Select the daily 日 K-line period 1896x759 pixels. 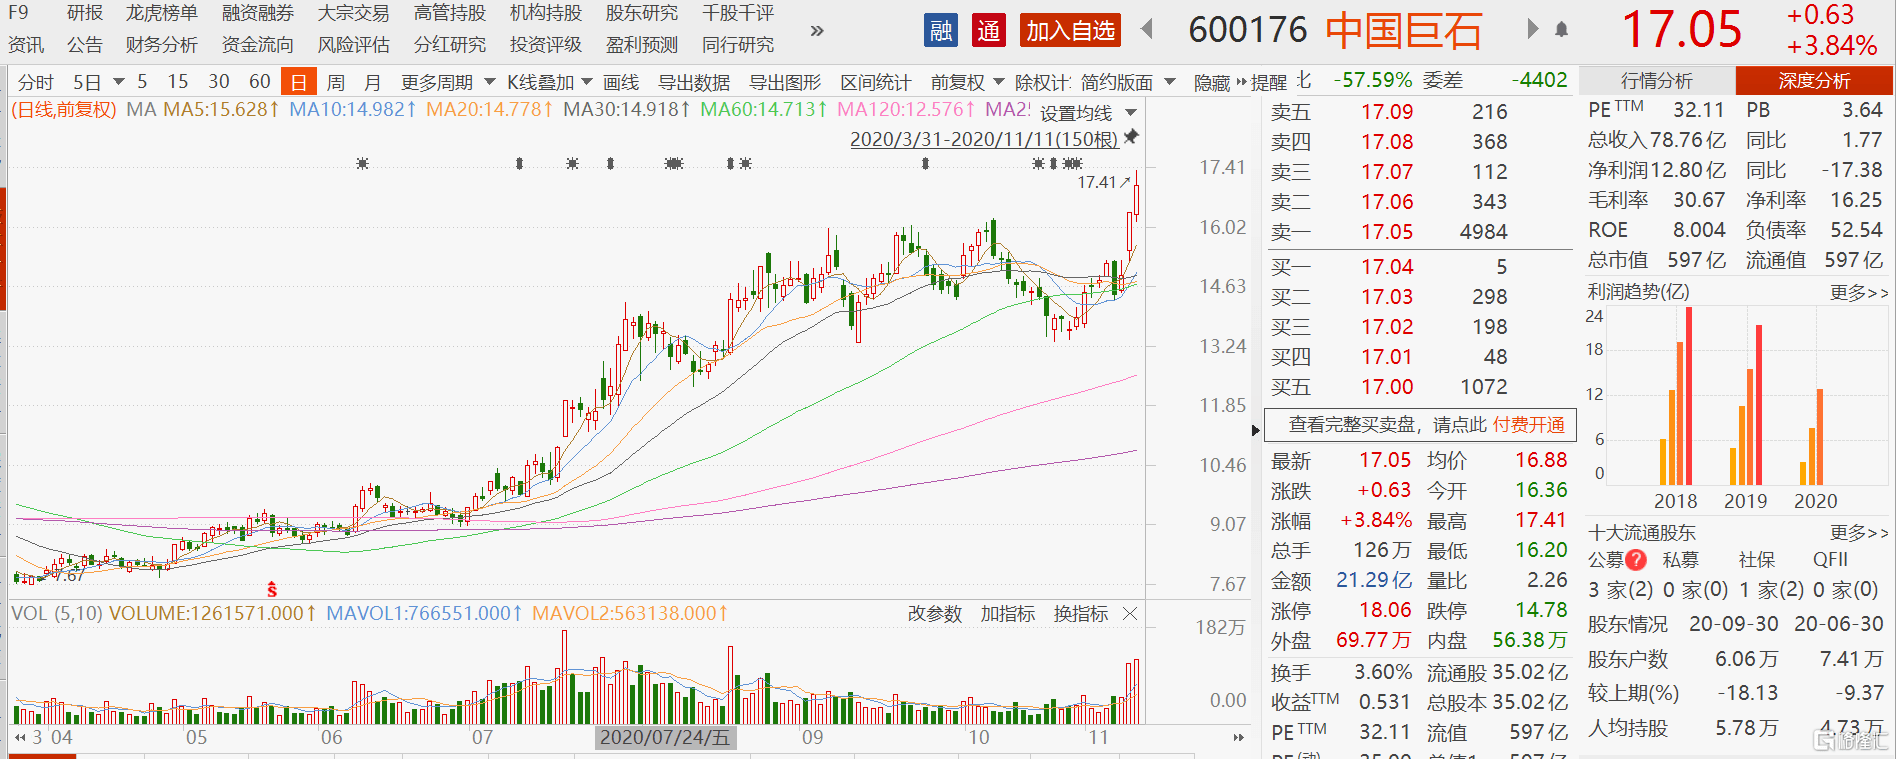(298, 82)
